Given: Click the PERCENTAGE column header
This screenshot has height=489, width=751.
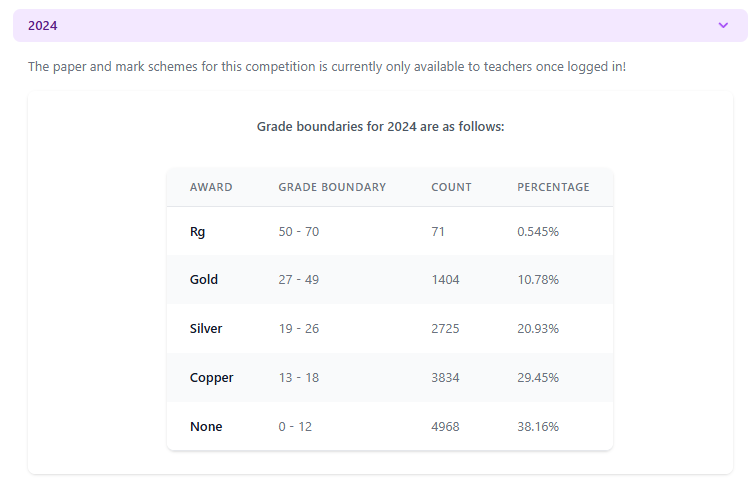Looking at the screenshot, I should [x=553, y=187].
